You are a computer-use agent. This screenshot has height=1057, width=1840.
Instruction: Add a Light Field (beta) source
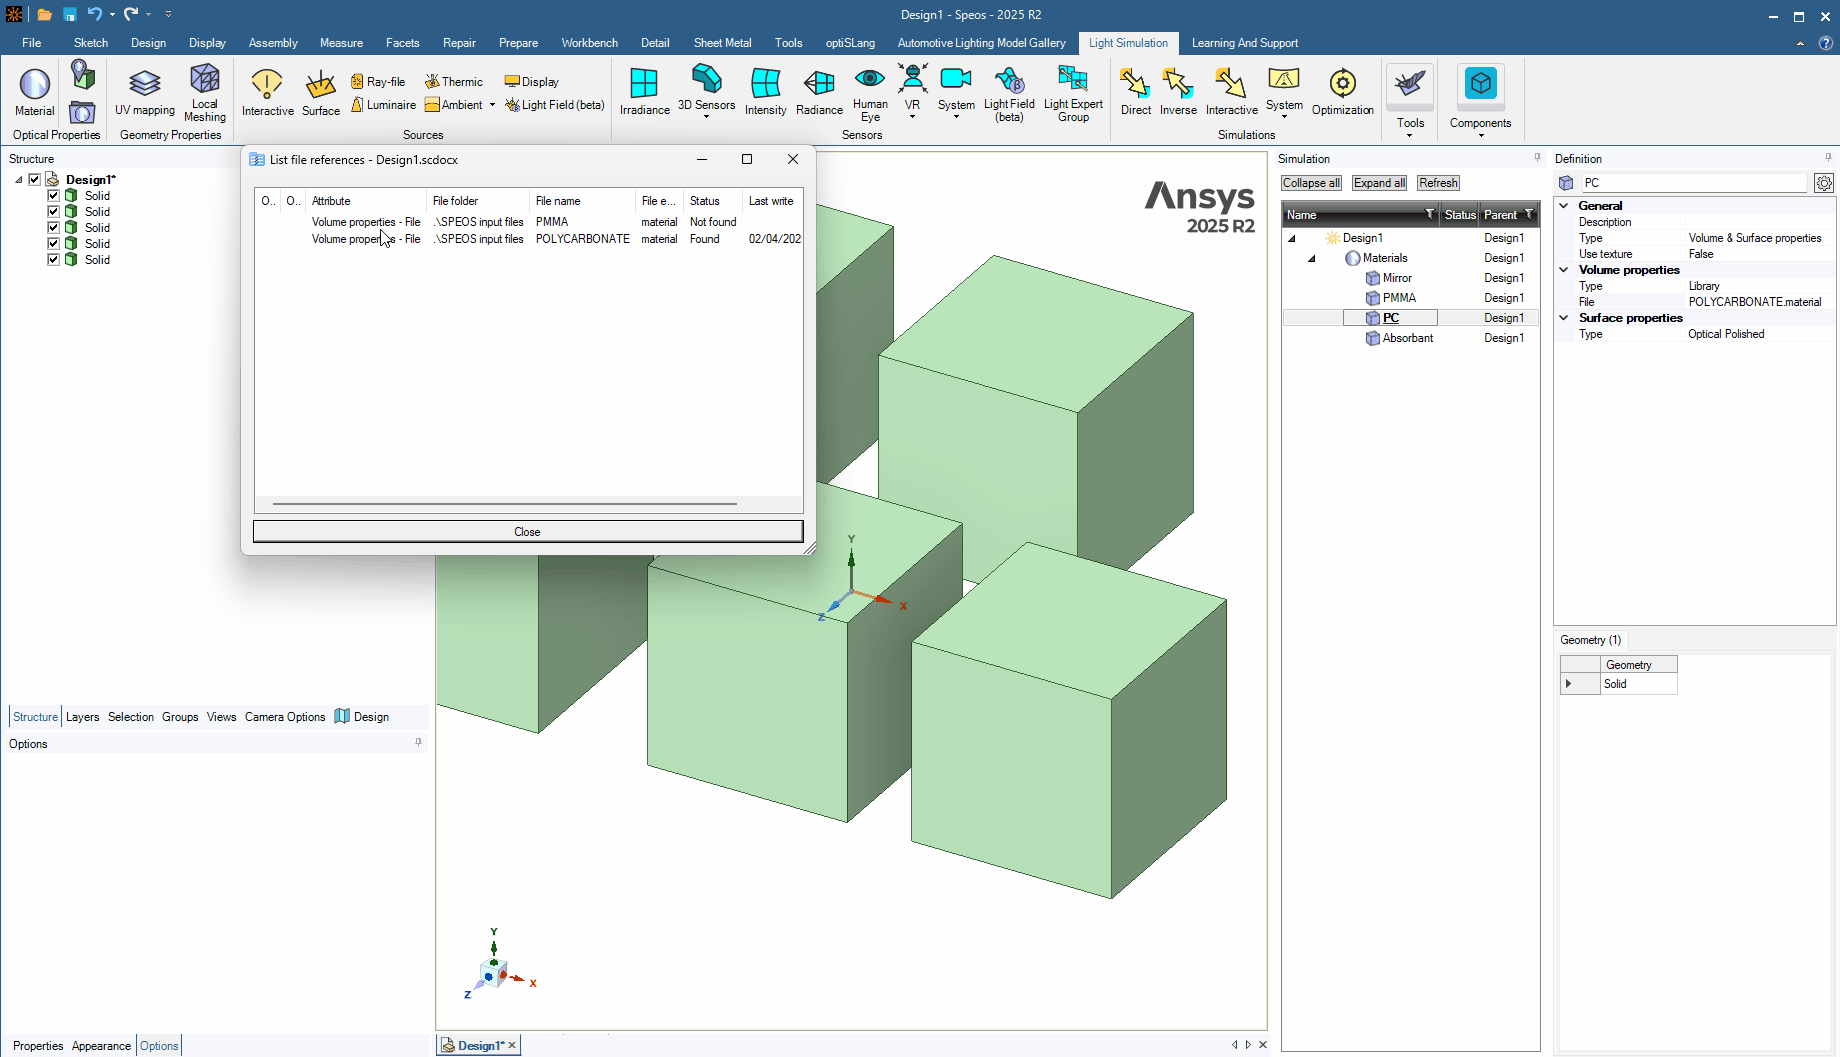click(555, 105)
